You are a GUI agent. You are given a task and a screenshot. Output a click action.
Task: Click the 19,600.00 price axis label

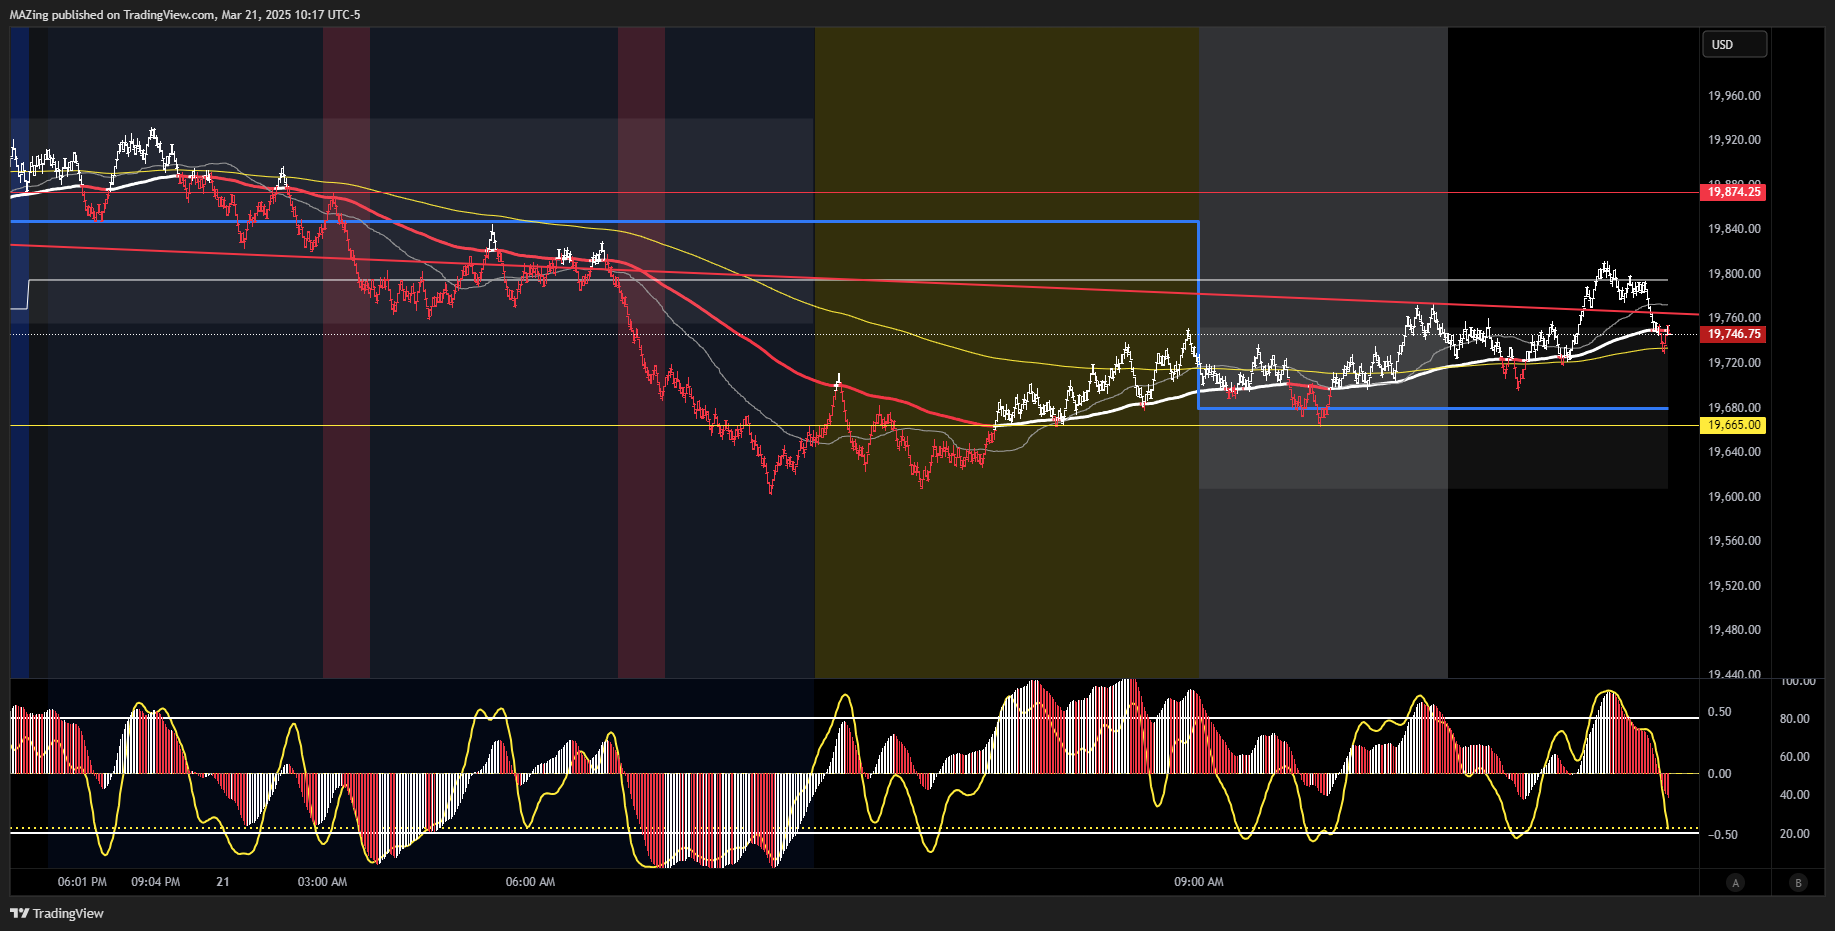[1734, 497]
